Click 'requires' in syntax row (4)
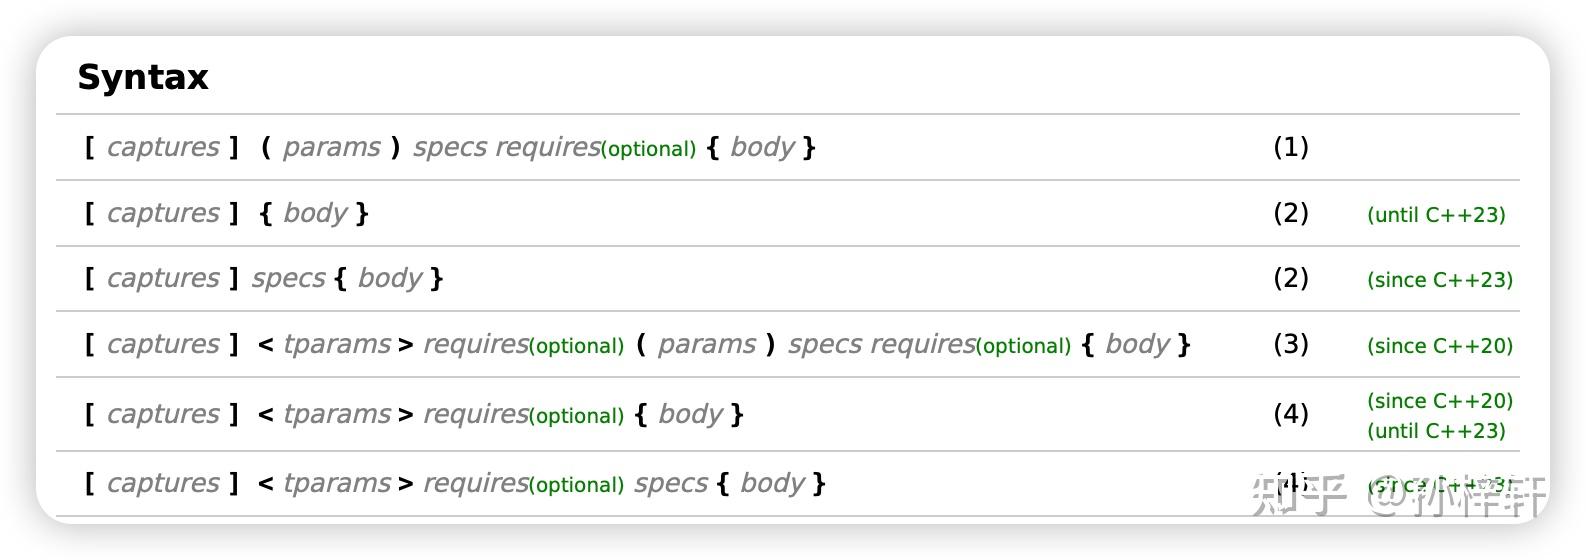This screenshot has height=560, width=1586. (475, 414)
